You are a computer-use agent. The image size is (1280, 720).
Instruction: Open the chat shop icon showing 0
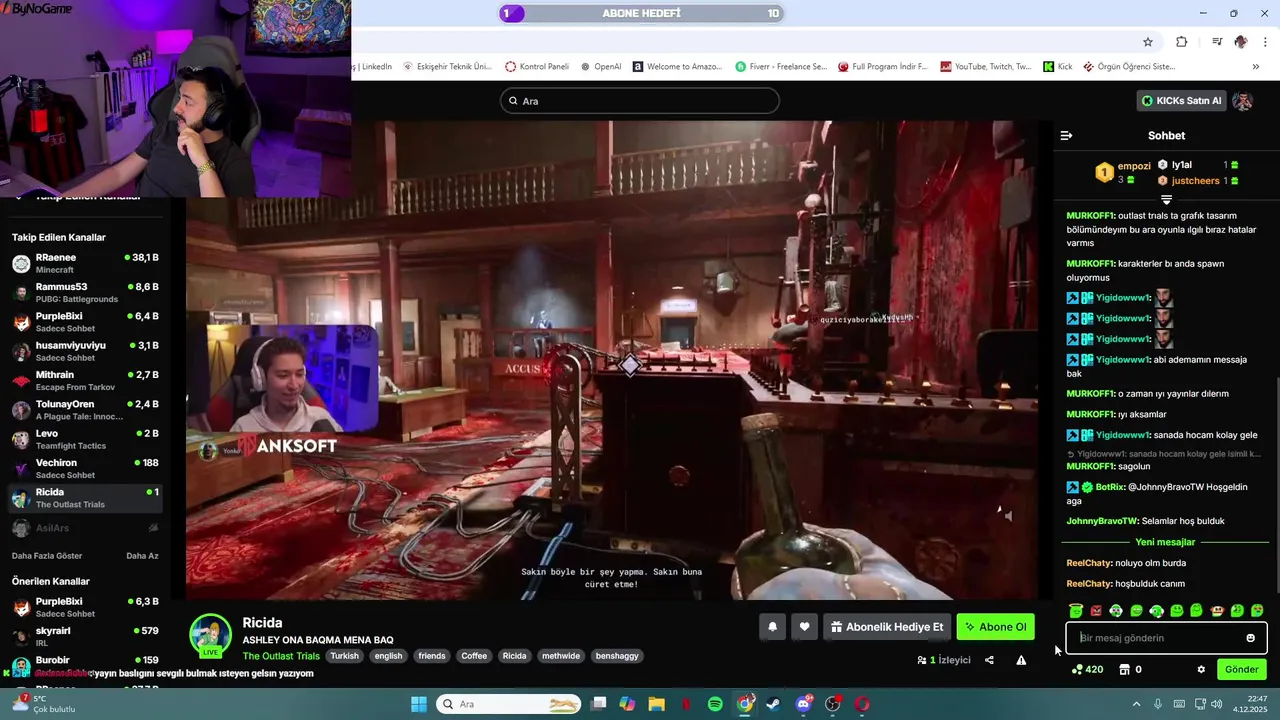click(1130, 669)
